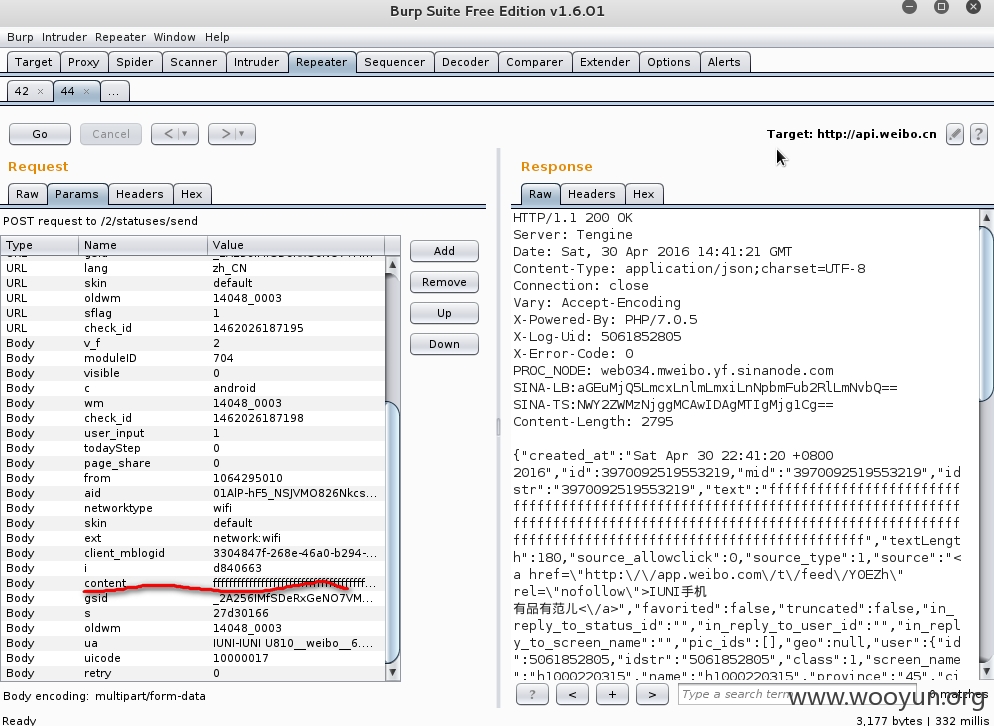Show the response Headers view

pos(591,194)
